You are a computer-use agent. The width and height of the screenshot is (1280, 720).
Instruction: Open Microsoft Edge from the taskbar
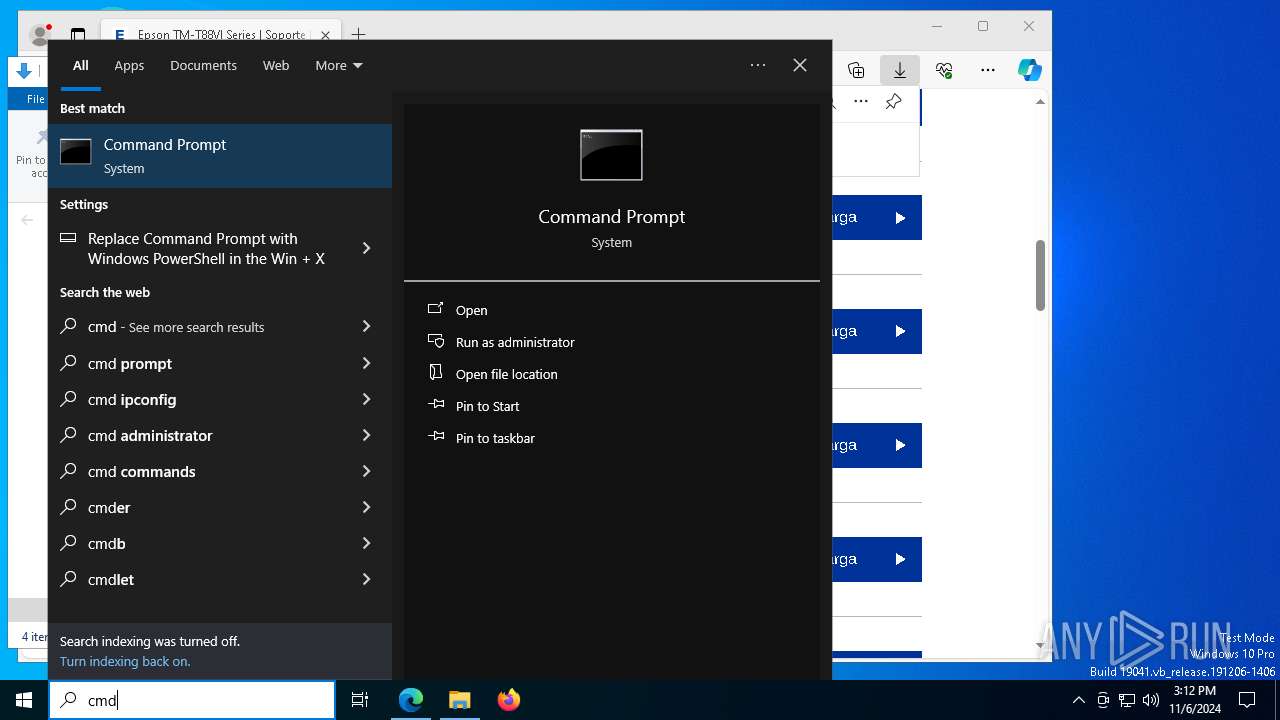[411, 700]
